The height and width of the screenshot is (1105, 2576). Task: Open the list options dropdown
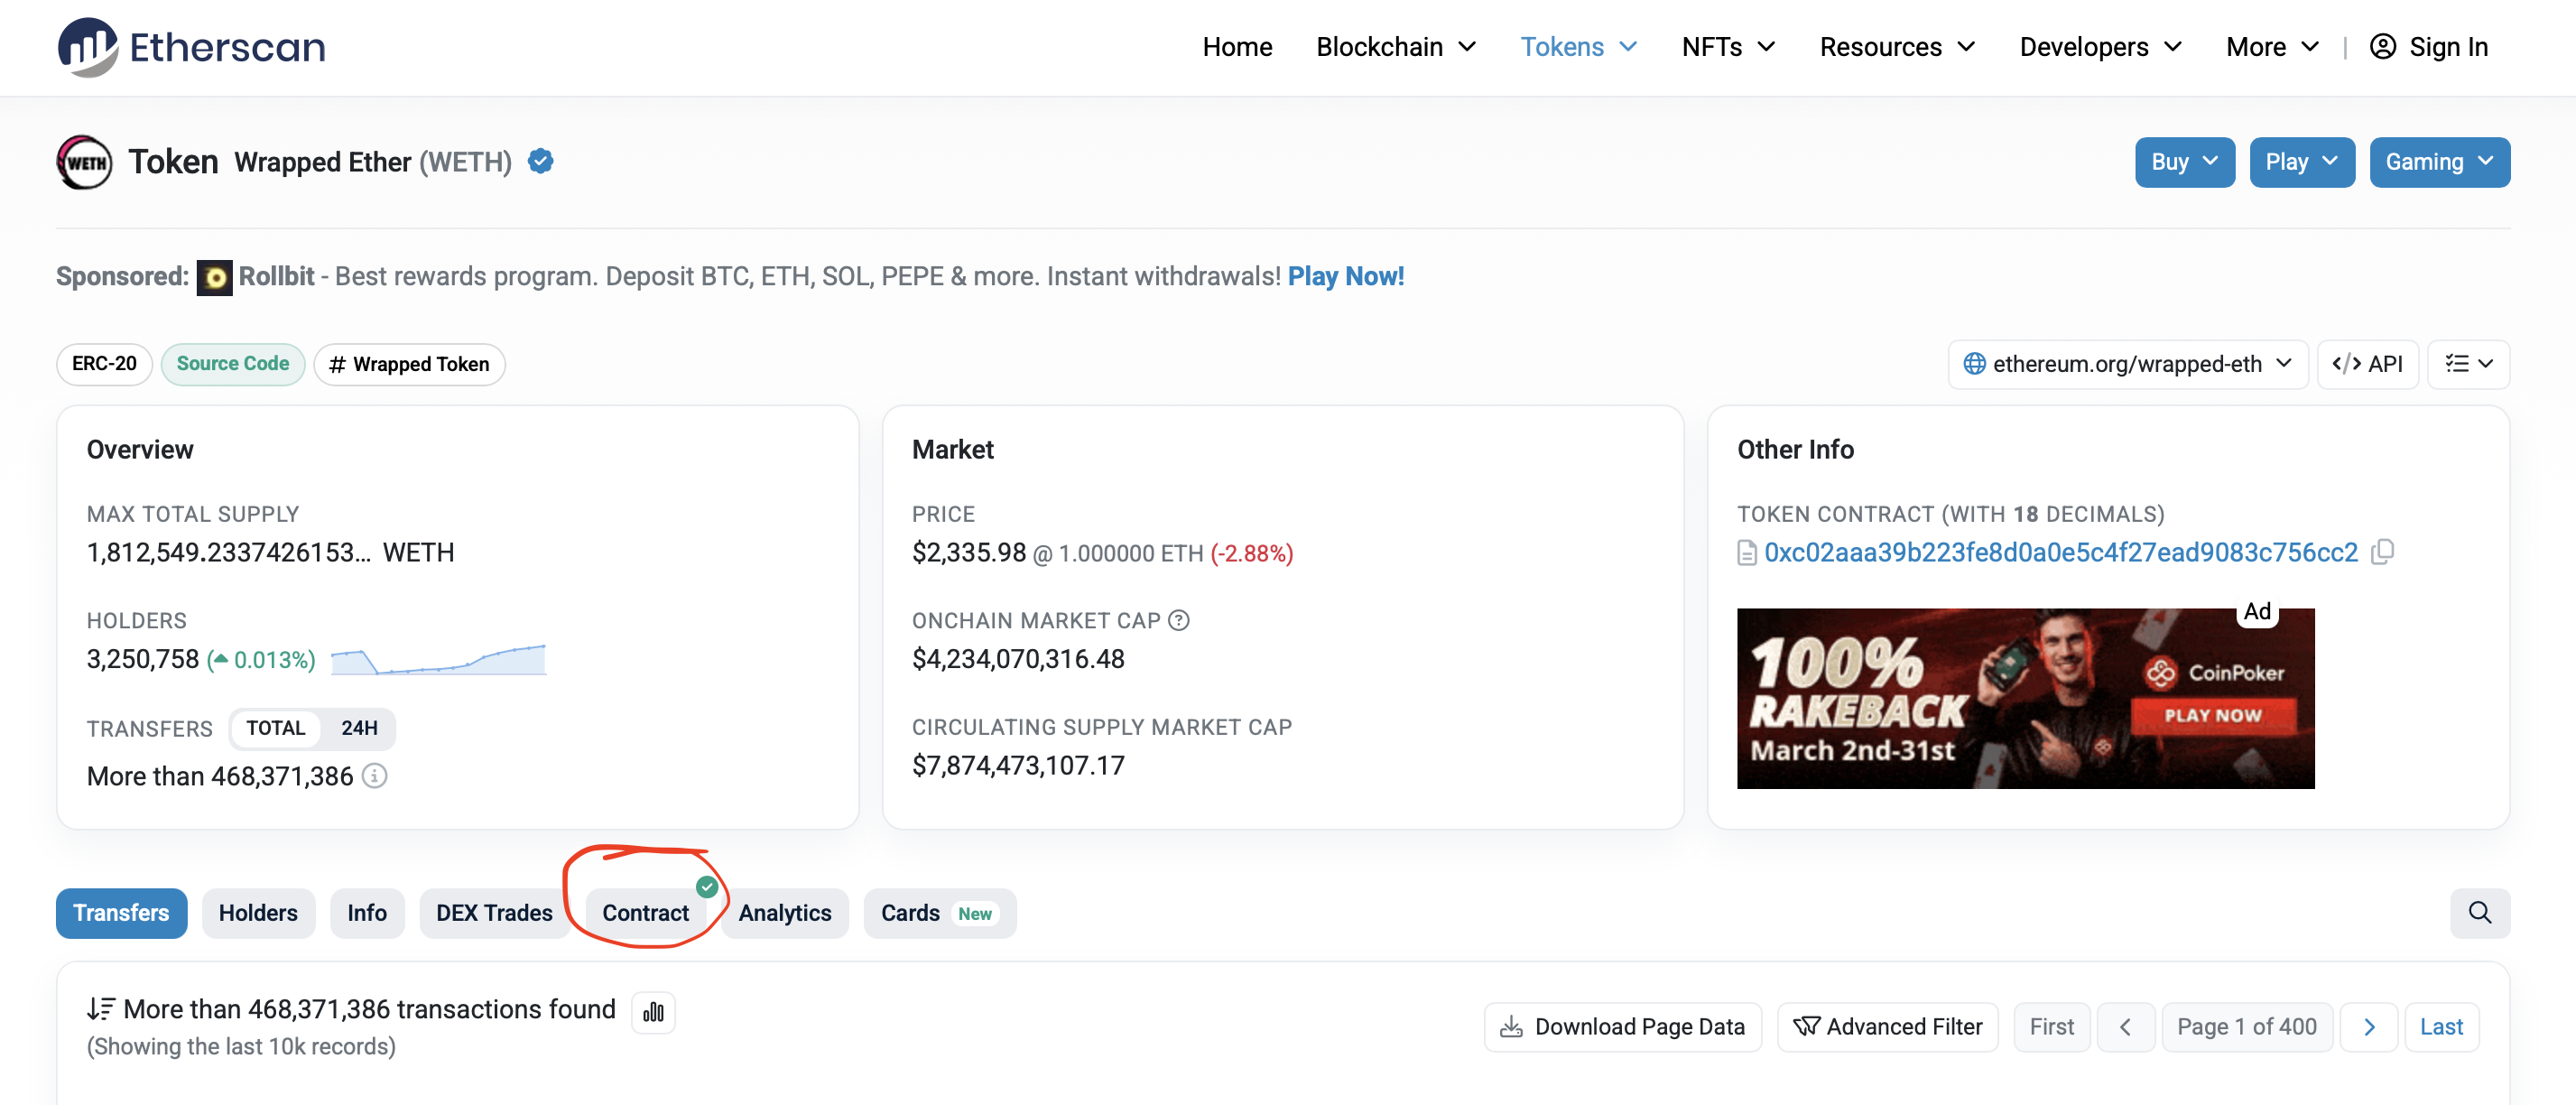click(x=2468, y=364)
